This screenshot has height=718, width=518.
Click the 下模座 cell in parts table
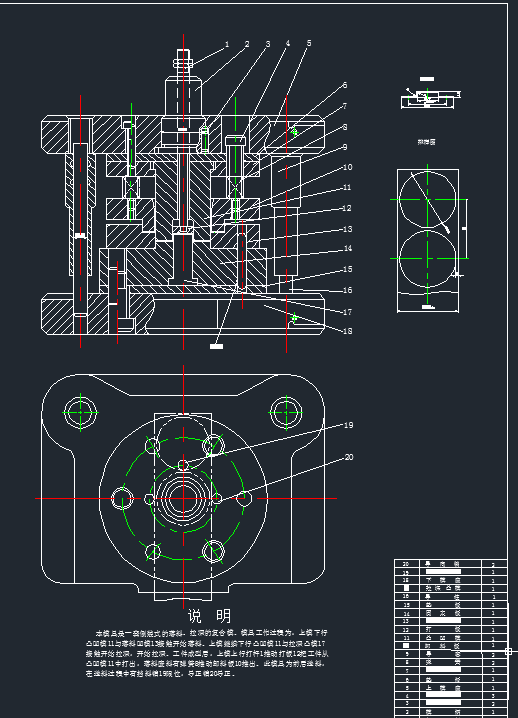tap(442, 580)
